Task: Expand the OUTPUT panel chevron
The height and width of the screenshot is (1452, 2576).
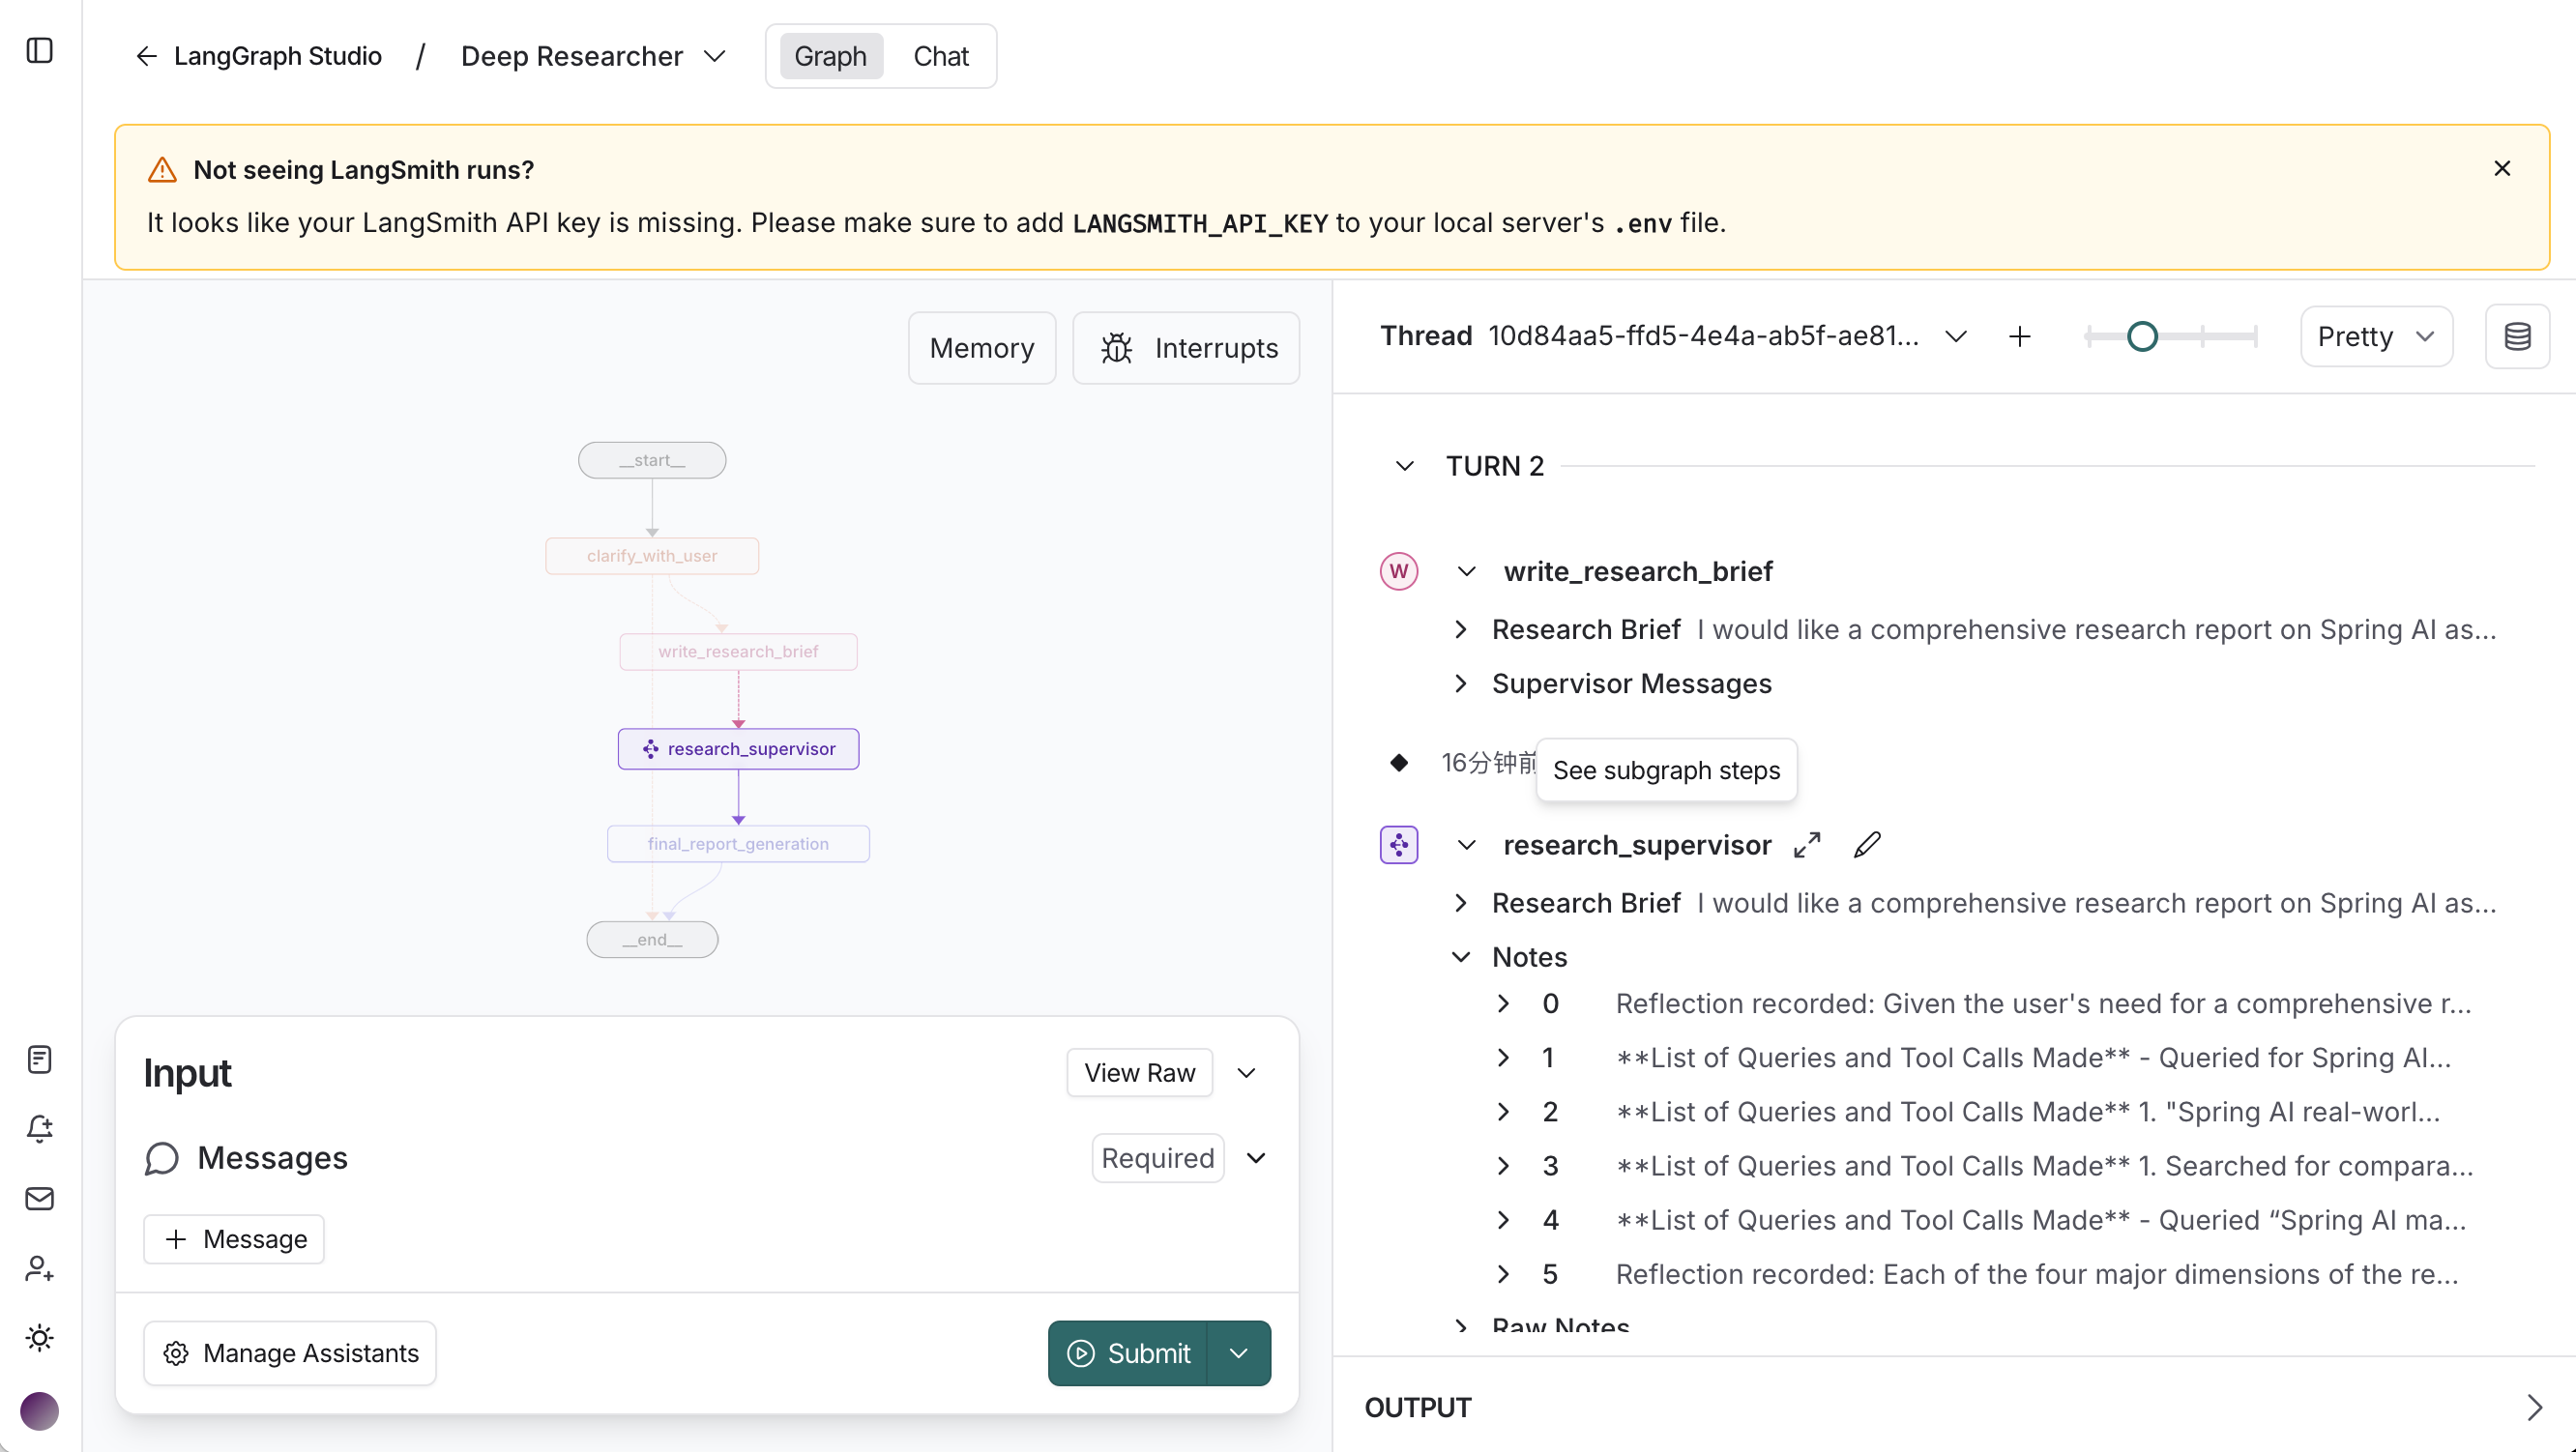Action: pyautogui.click(x=2534, y=1408)
